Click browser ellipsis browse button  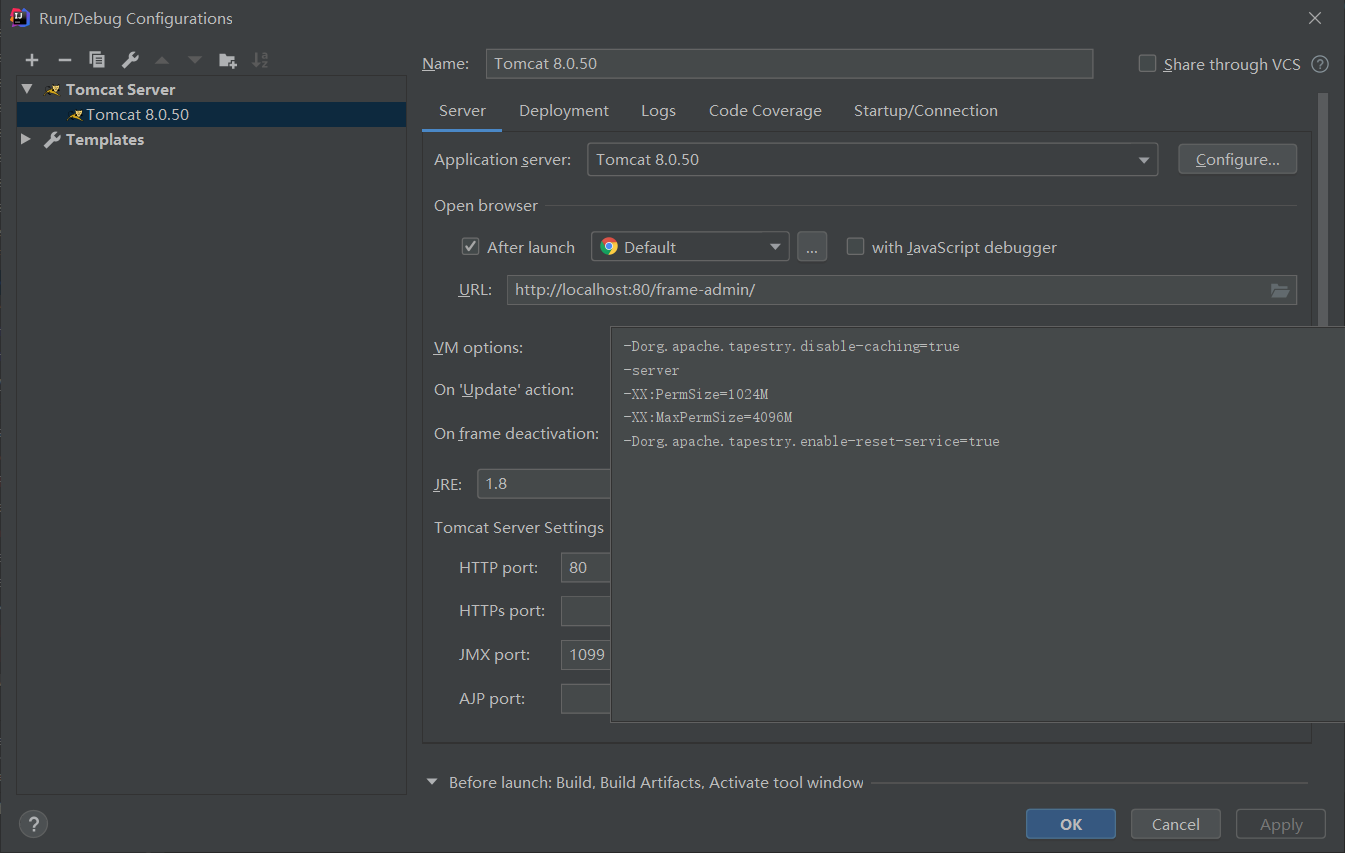(x=812, y=246)
